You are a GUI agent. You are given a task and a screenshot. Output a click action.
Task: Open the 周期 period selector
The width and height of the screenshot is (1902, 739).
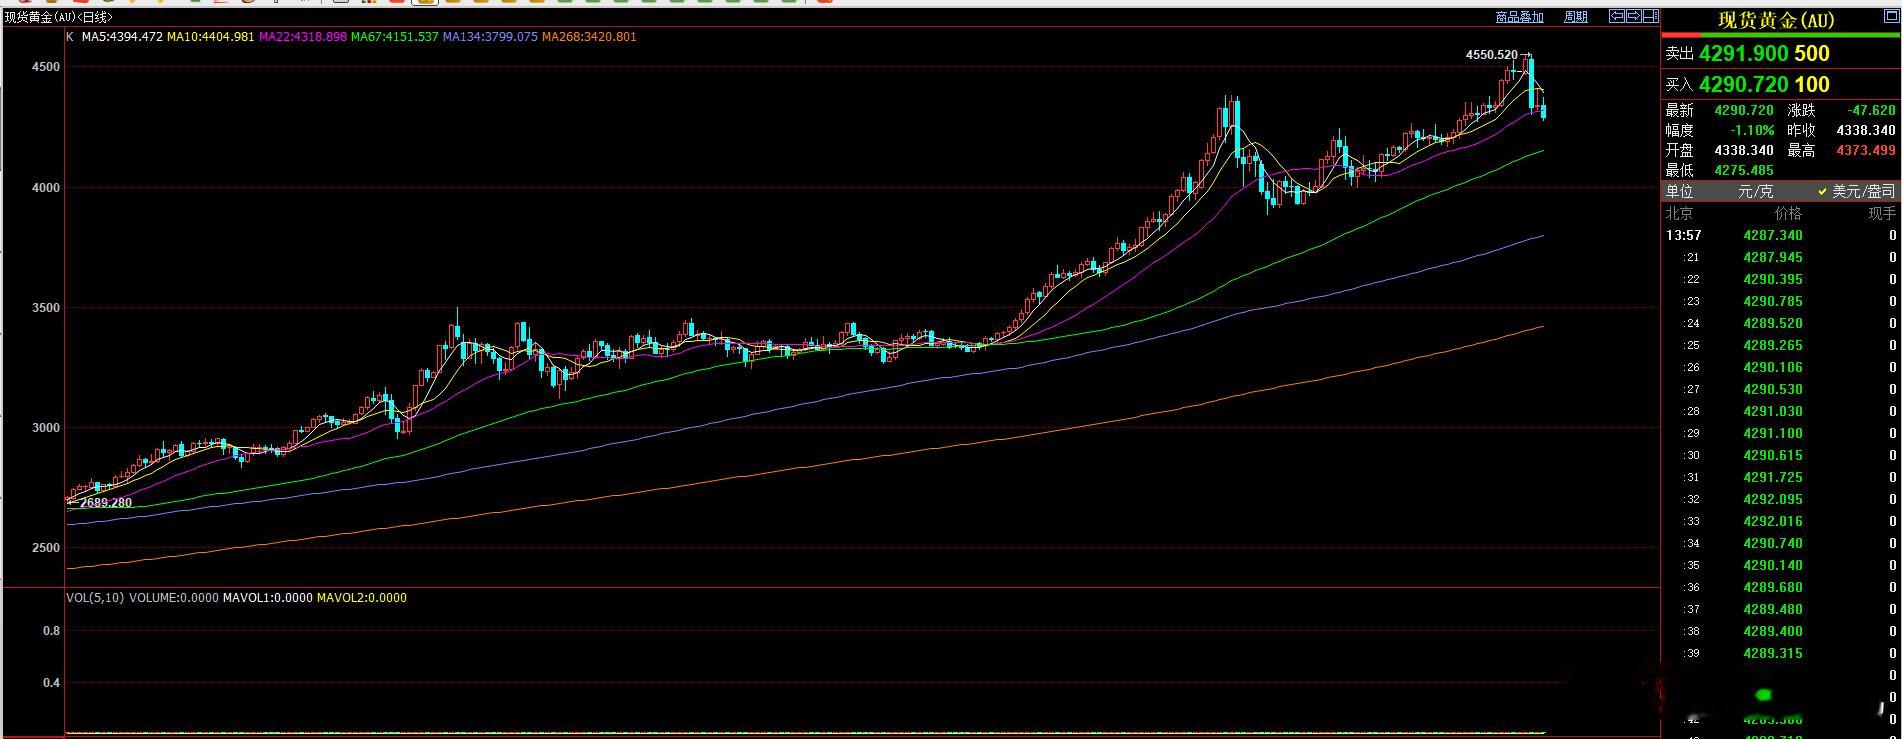(x=1576, y=17)
